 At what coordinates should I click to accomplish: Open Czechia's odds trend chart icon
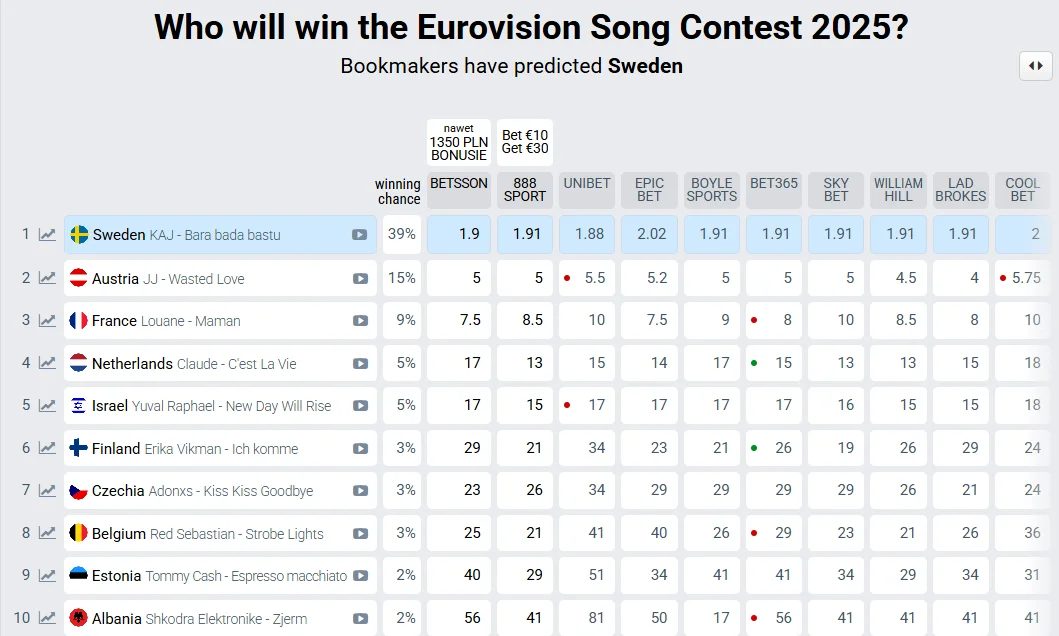pos(47,490)
